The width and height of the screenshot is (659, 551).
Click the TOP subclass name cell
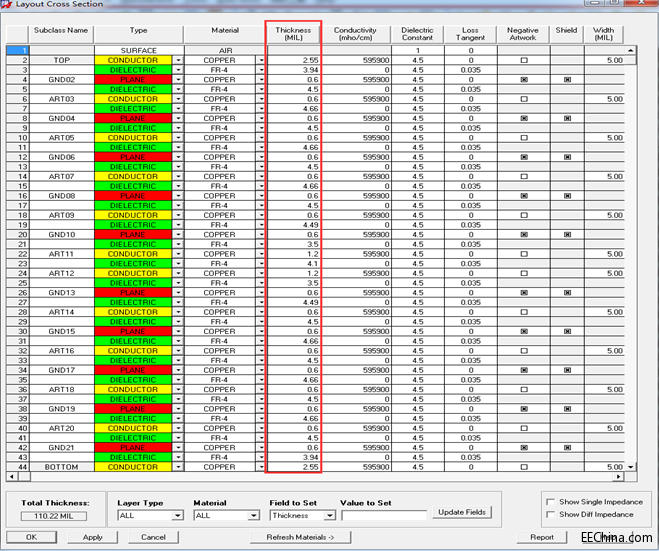[x=62, y=60]
